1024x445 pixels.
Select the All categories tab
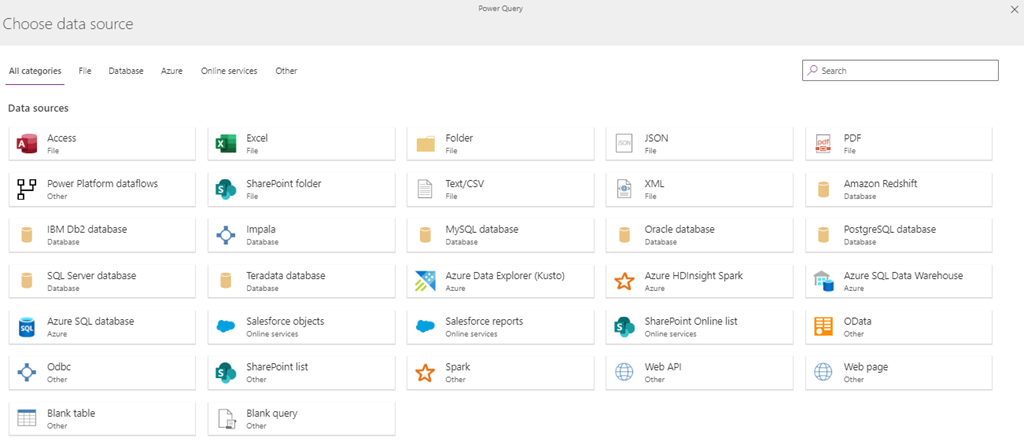click(35, 71)
